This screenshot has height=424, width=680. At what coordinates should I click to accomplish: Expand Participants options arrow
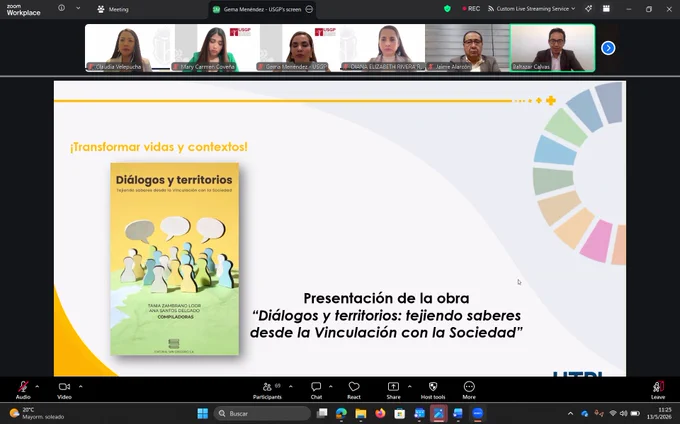pos(291,386)
